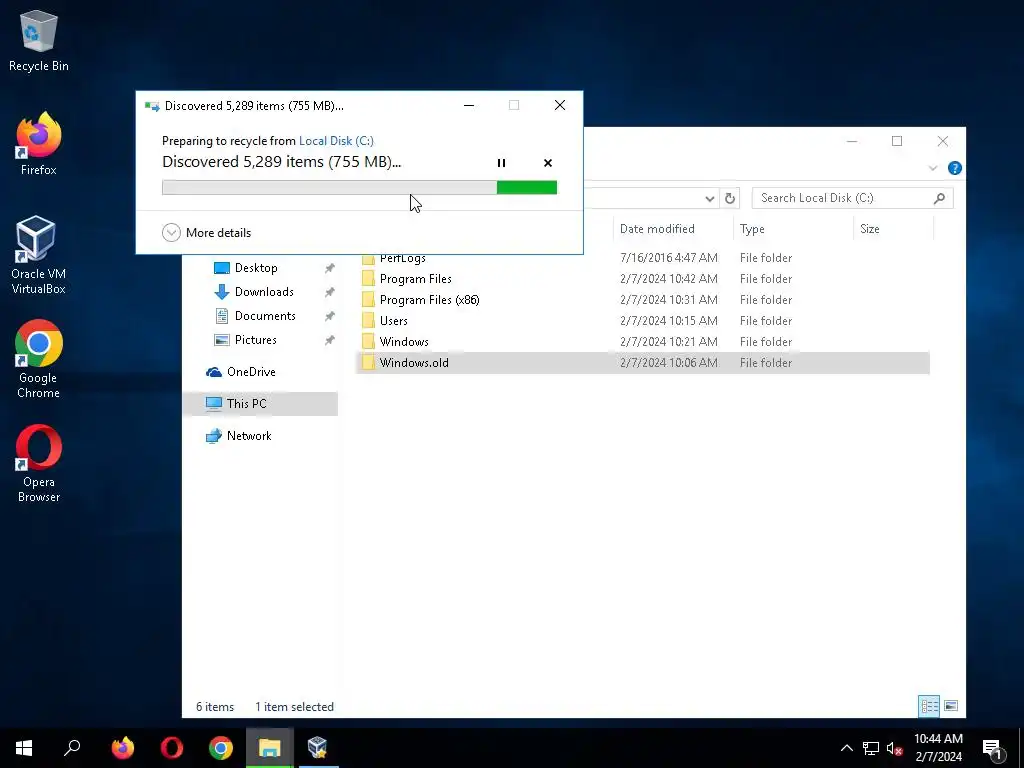Click the pin icon next to Desktop
The image size is (1024, 768).
coord(330,268)
